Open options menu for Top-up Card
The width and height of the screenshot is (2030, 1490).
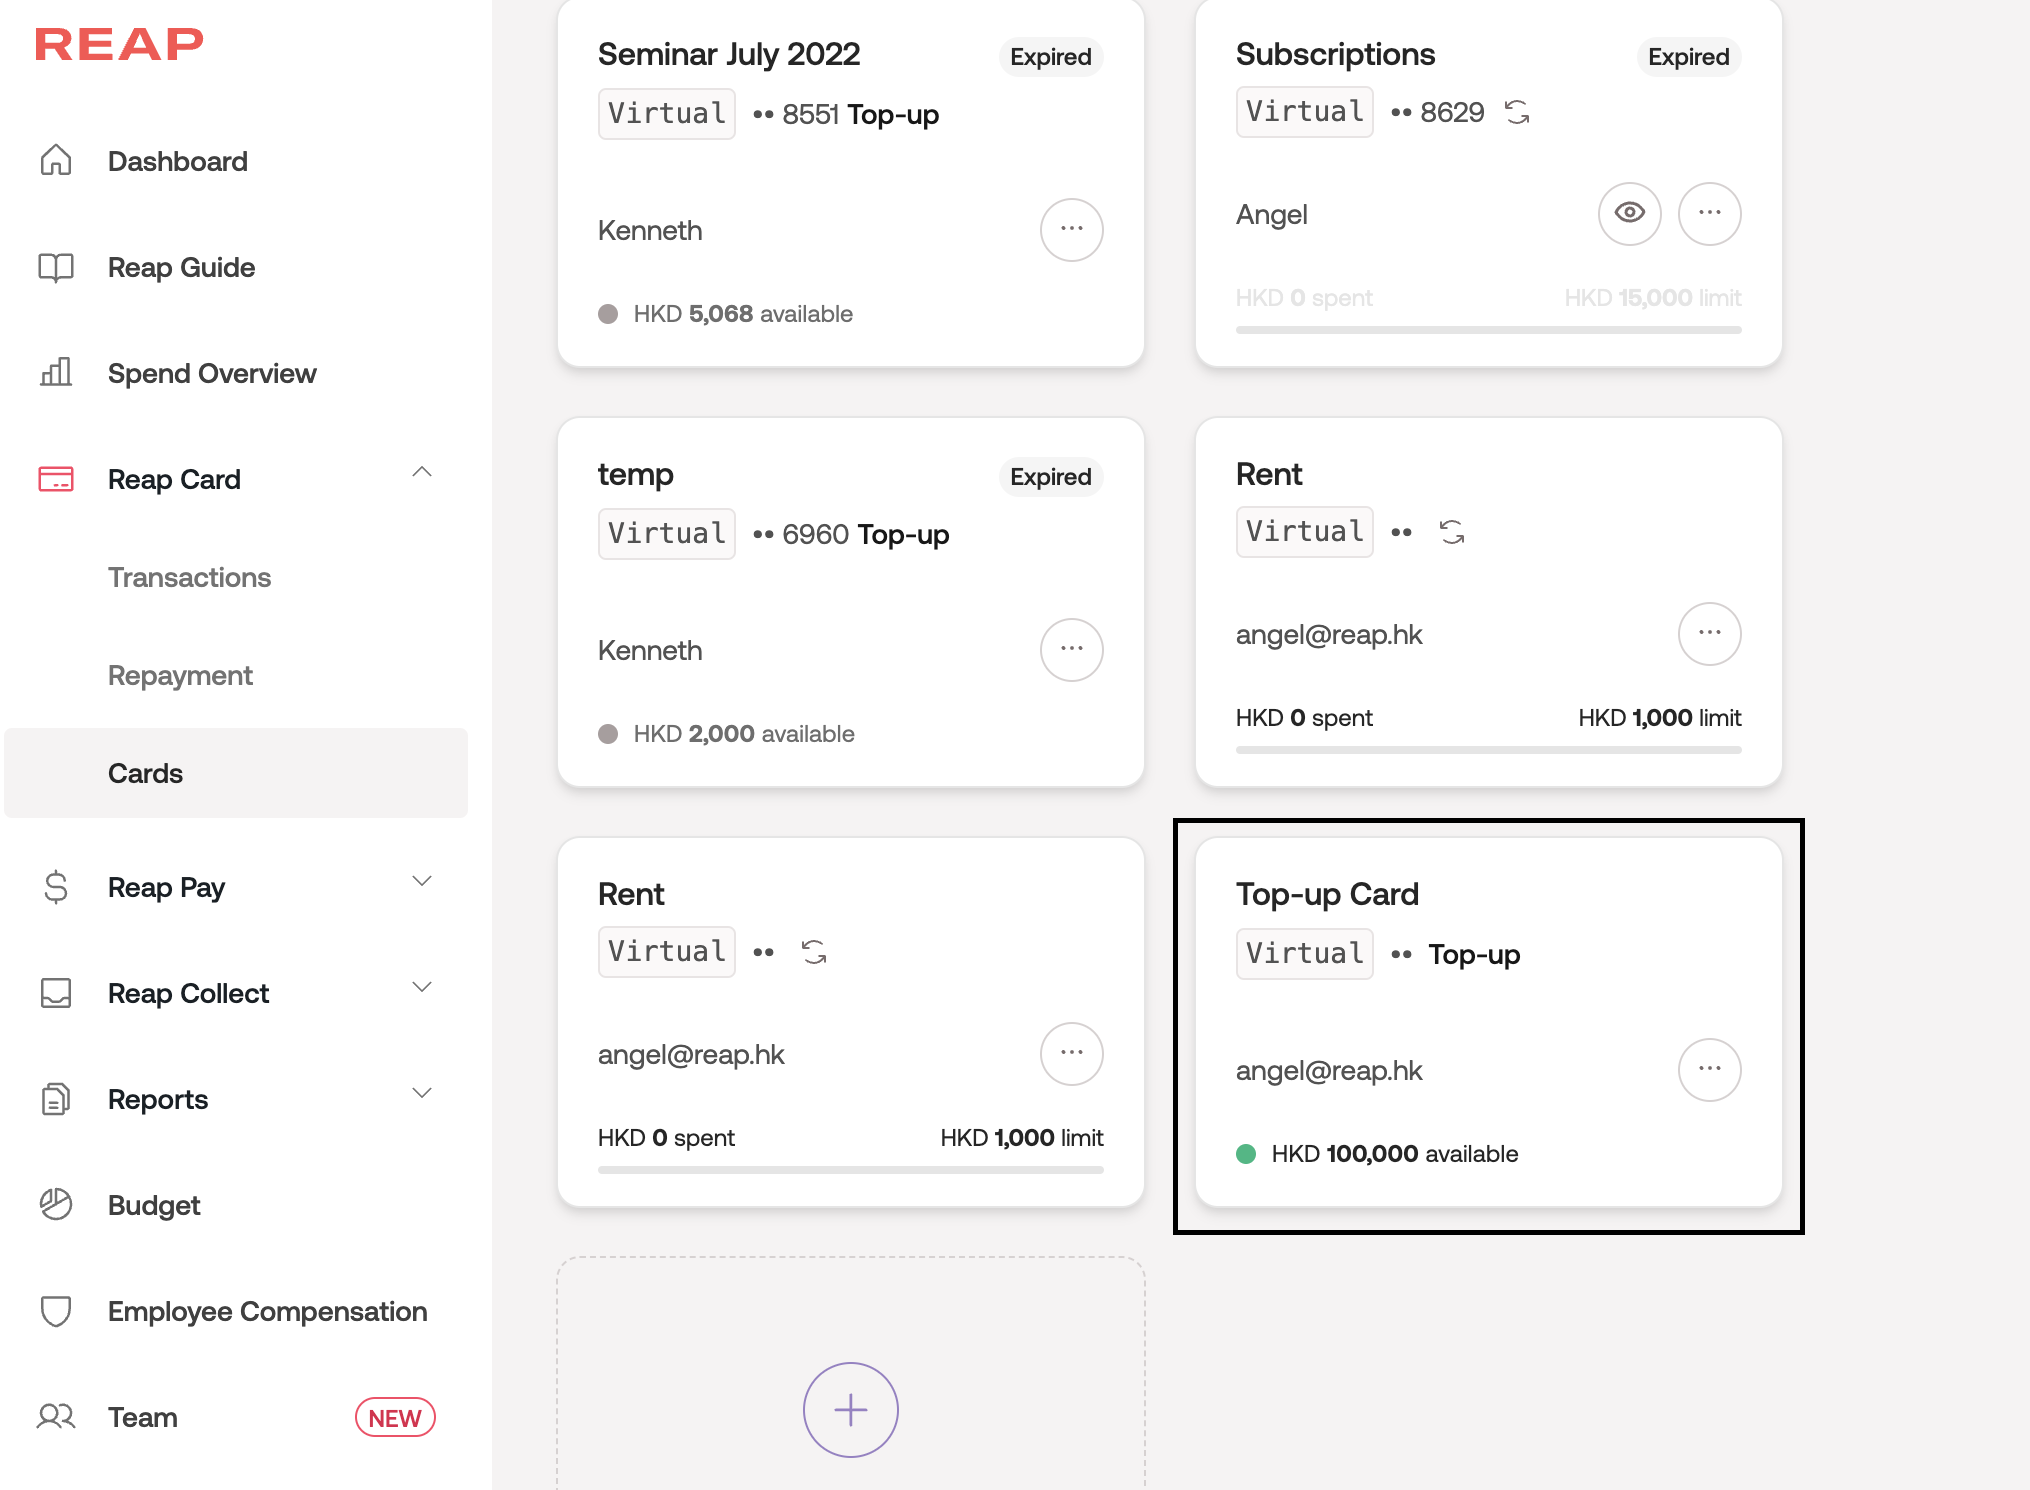(x=1709, y=1069)
